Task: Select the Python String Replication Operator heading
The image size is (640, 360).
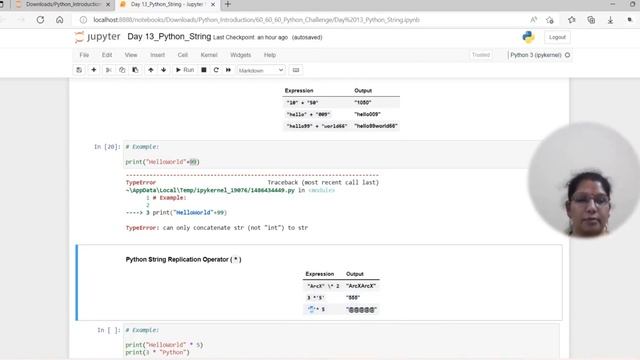Action: (x=183, y=260)
